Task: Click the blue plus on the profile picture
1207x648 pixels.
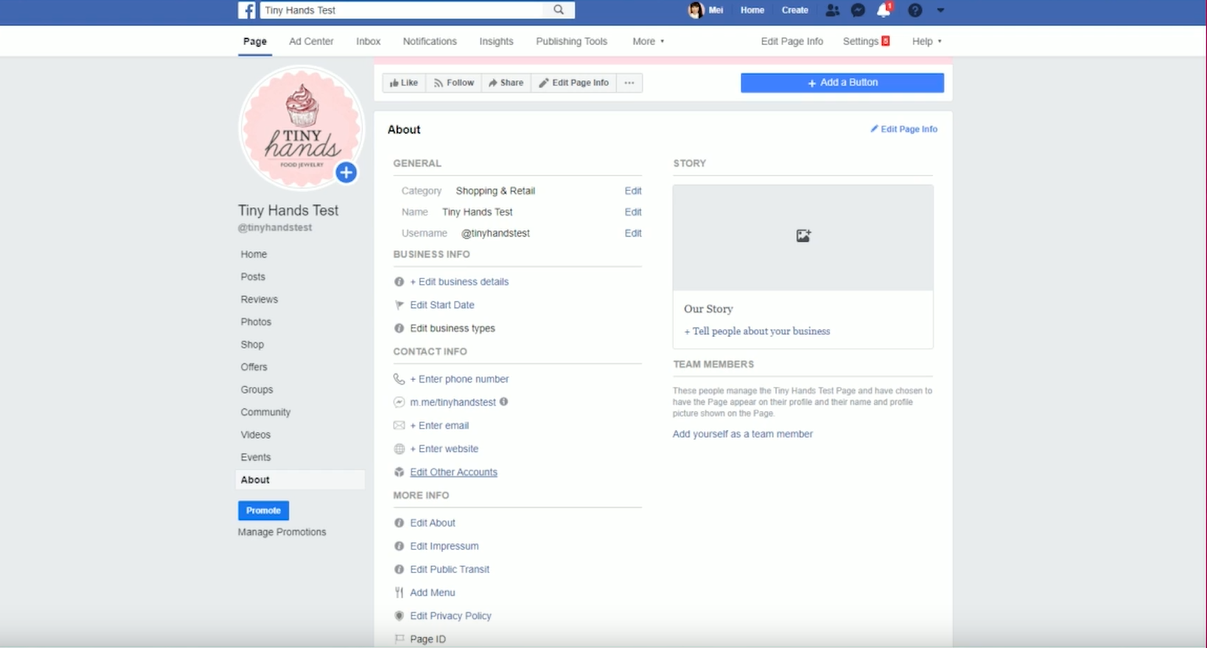Action: point(345,172)
